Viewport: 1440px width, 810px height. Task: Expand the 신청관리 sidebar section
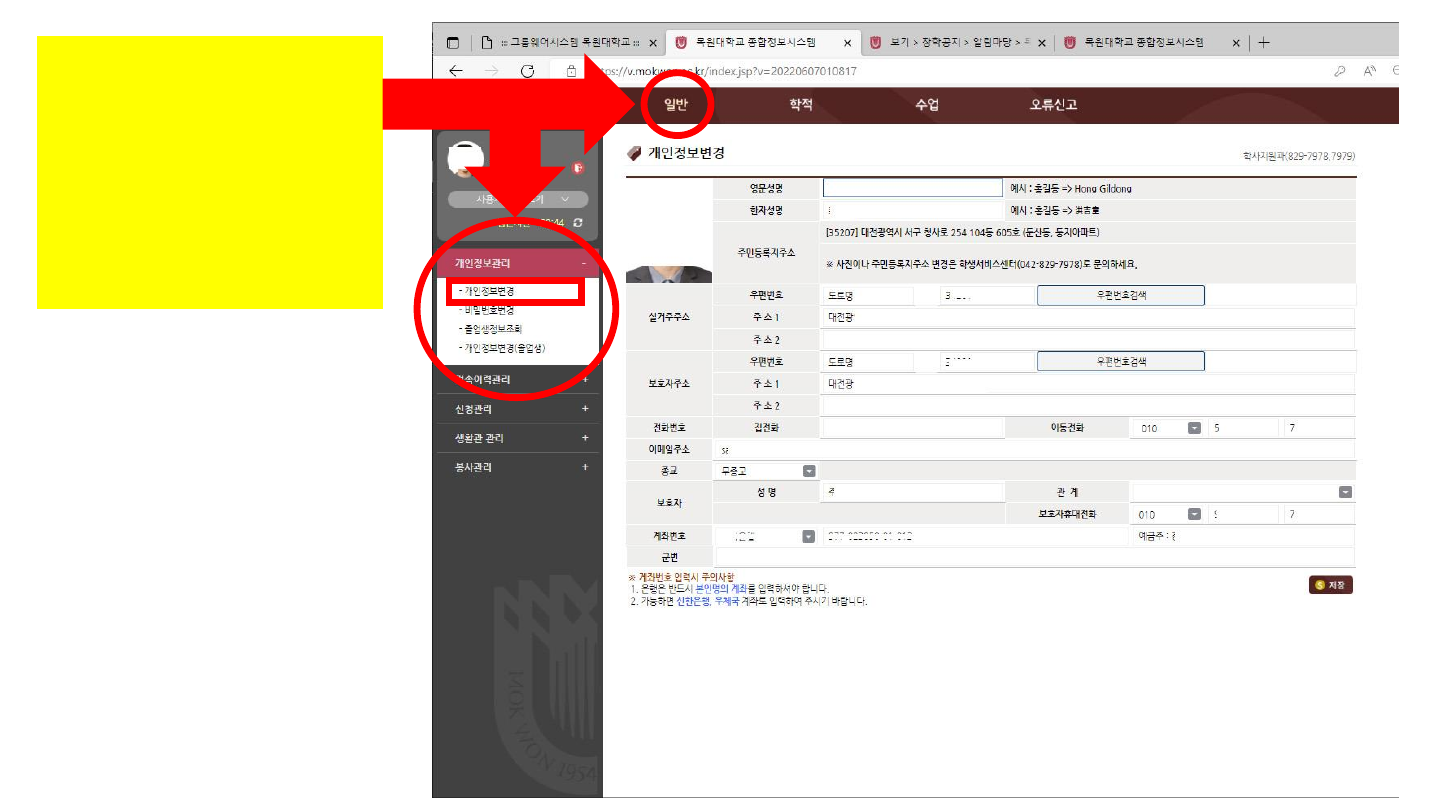pyautogui.click(x=585, y=409)
